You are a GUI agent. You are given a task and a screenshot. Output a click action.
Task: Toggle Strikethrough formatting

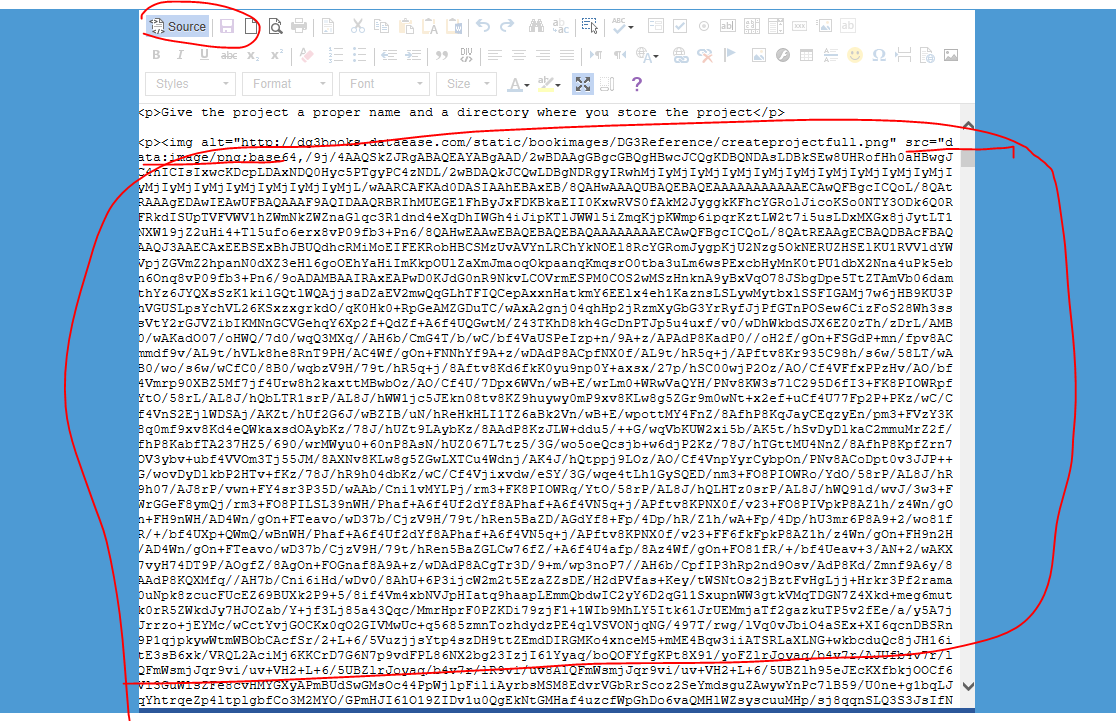pyautogui.click(x=228, y=55)
